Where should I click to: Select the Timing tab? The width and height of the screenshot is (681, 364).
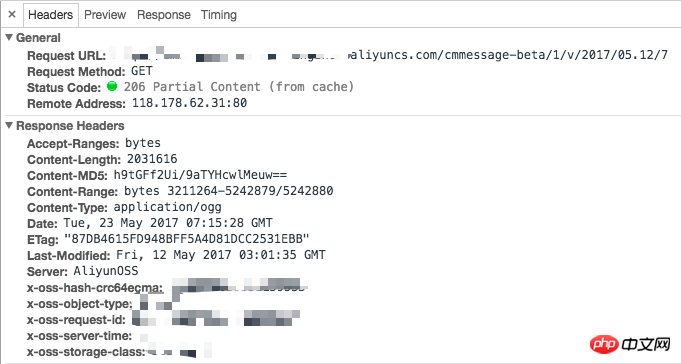[x=218, y=15]
